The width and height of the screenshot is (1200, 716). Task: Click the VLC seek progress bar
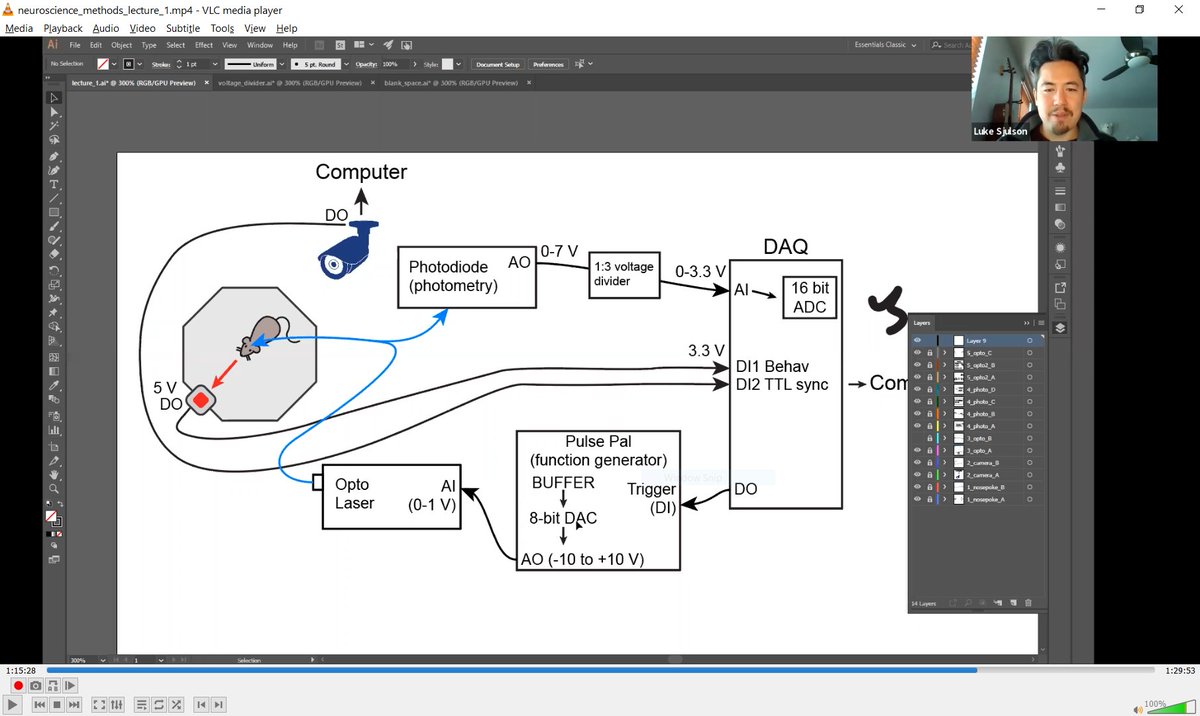coord(600,670)
